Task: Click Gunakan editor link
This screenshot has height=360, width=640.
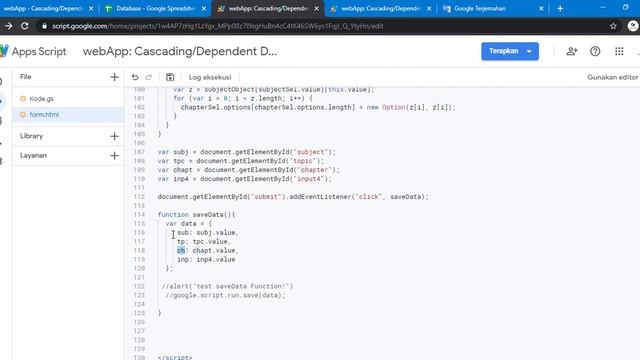Action: (613, 77)
